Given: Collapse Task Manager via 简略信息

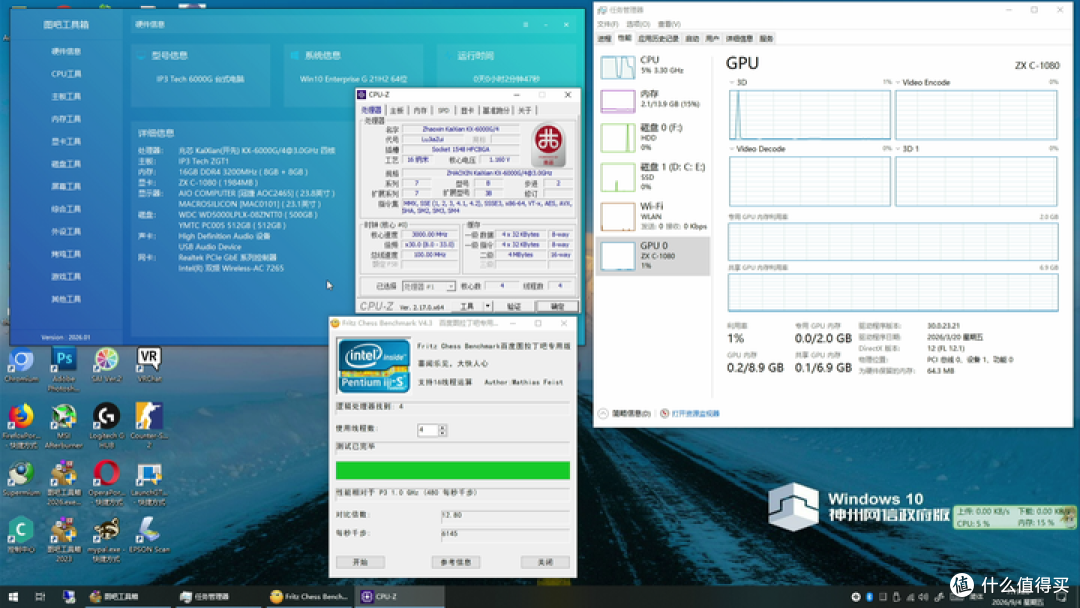Looking at the screenshot, I should coord(624,414).
